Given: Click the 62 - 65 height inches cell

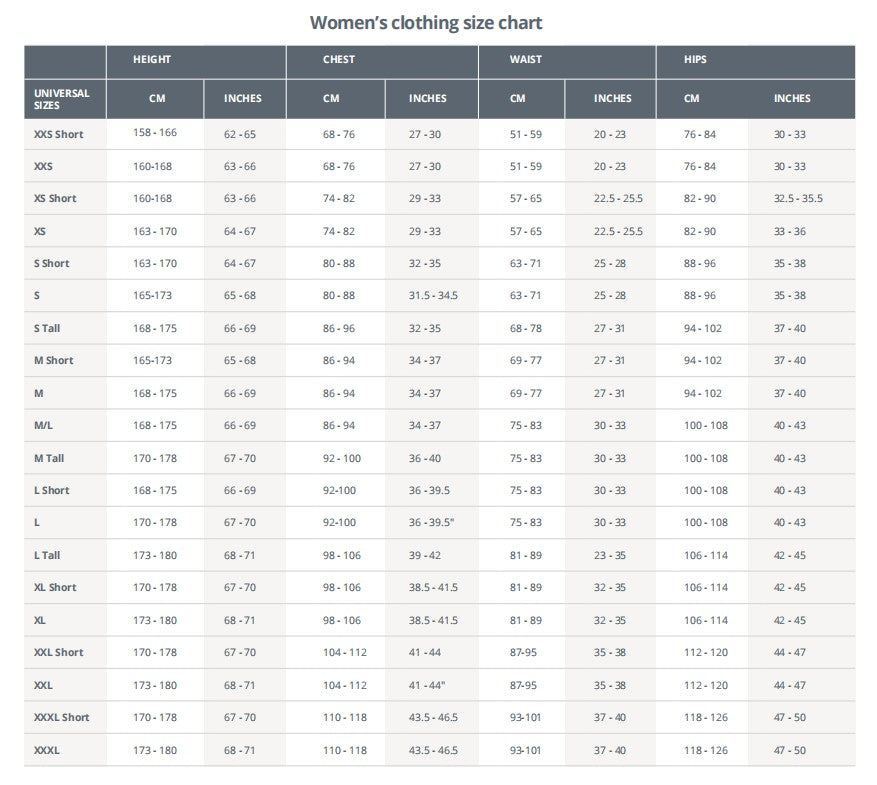Looking at the screenshot, I should [240, 134].
